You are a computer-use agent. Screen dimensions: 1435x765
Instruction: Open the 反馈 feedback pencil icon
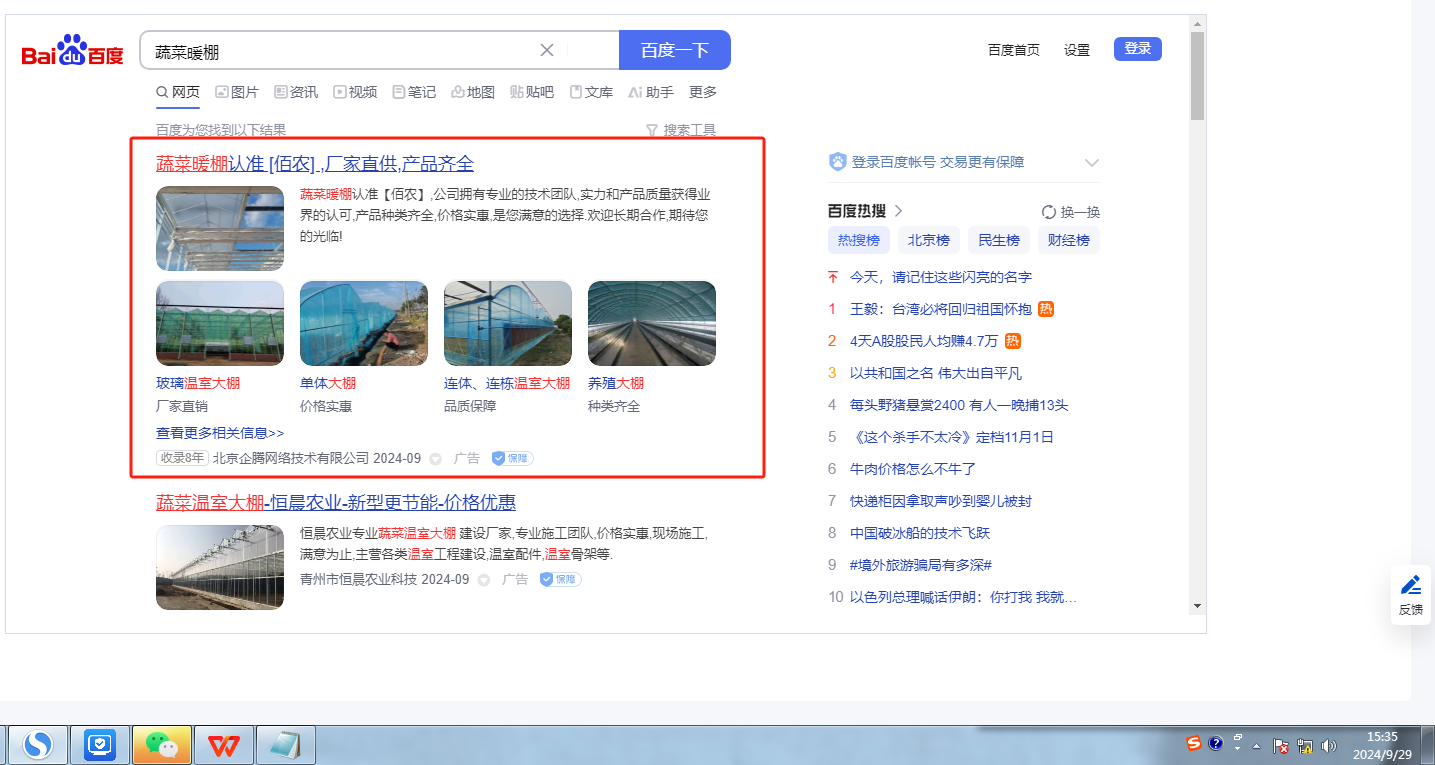pyautogui.click(x=1411, y=585)
